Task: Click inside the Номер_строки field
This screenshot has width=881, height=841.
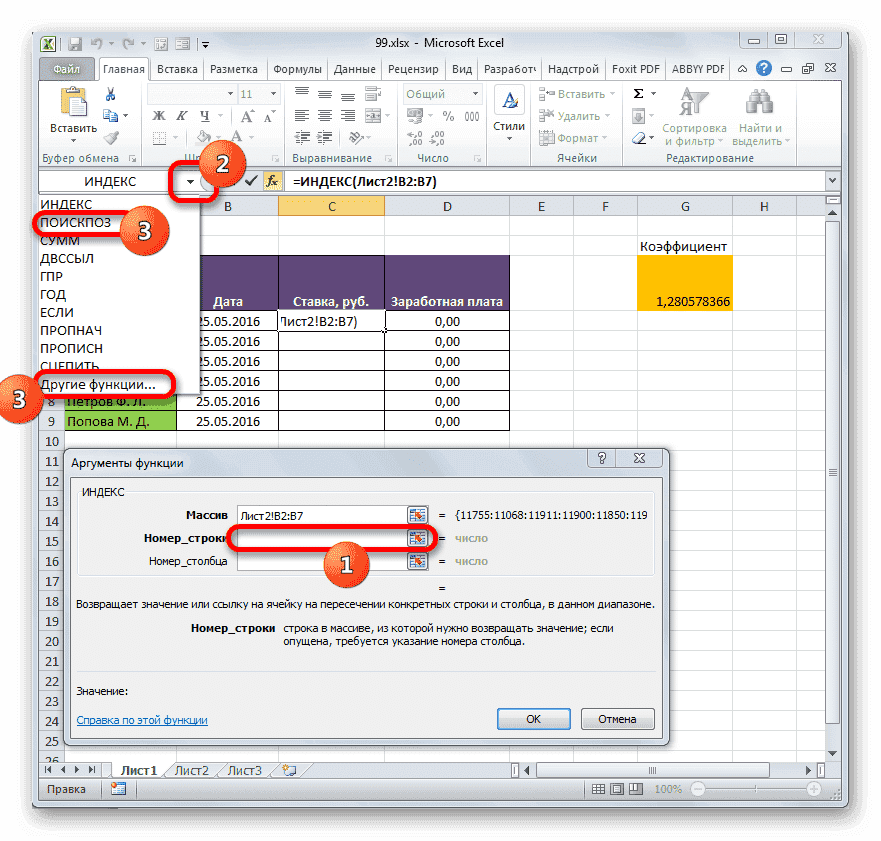Action: tap(320, 538)
